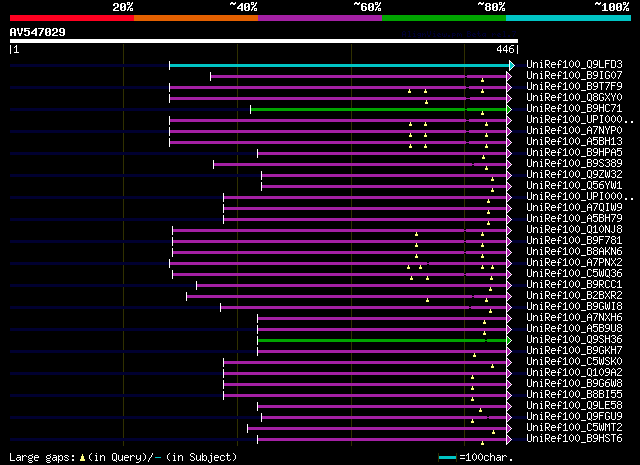This screenshot has width=640, height=465.
Task: Select the green alignment bar of Q9SH36
Action: [x=382, y=340]
